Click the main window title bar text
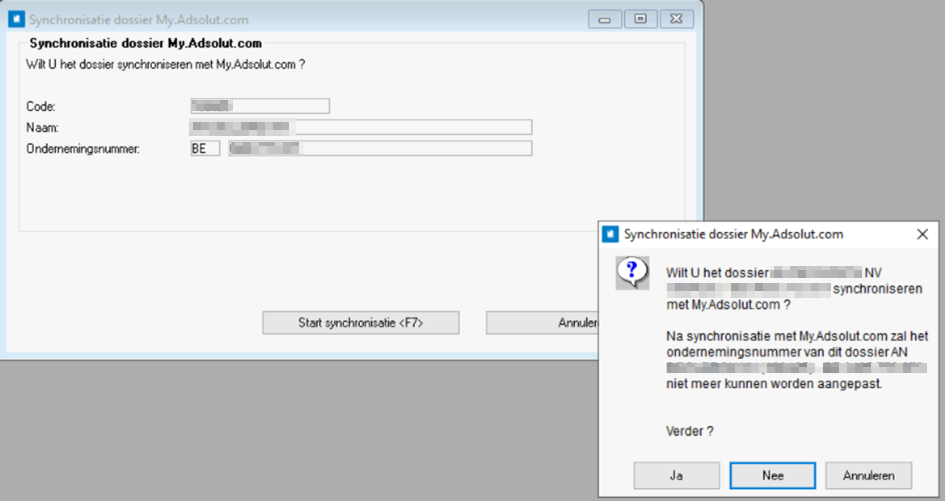Viewport: 945px width, 501px height. click(x=139, y=19)
